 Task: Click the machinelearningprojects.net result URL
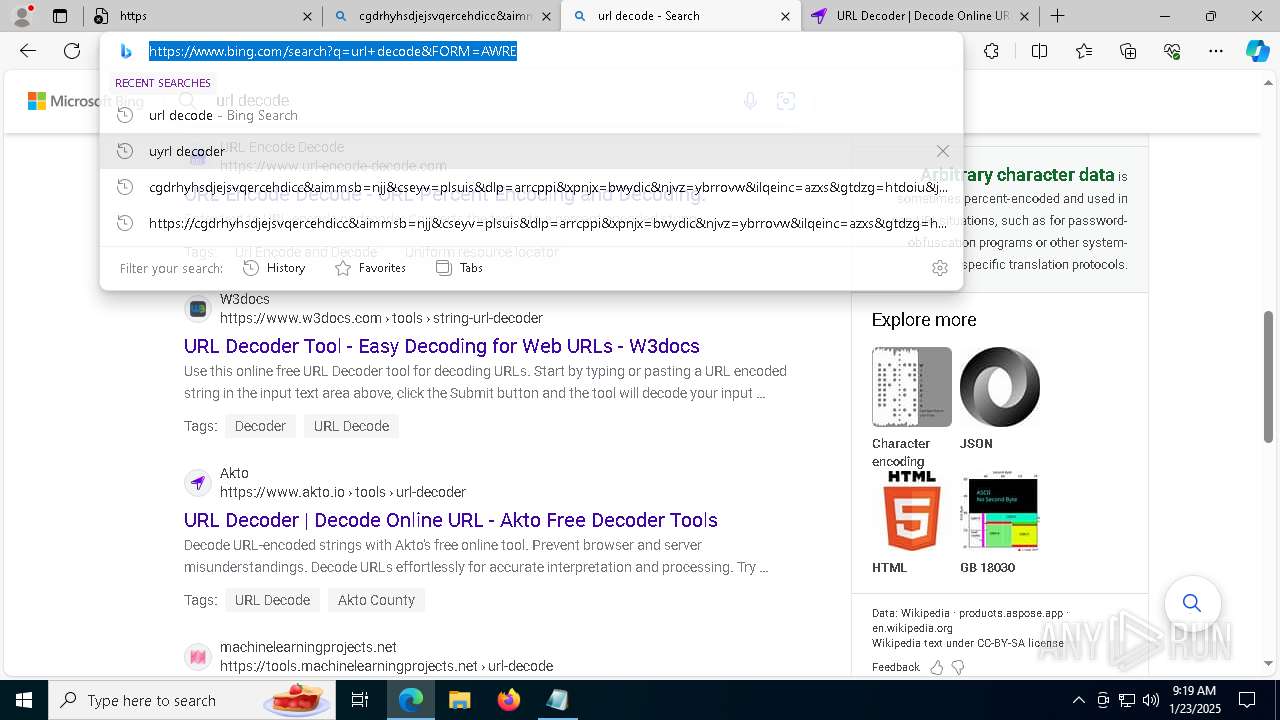(x=386, y=666)
